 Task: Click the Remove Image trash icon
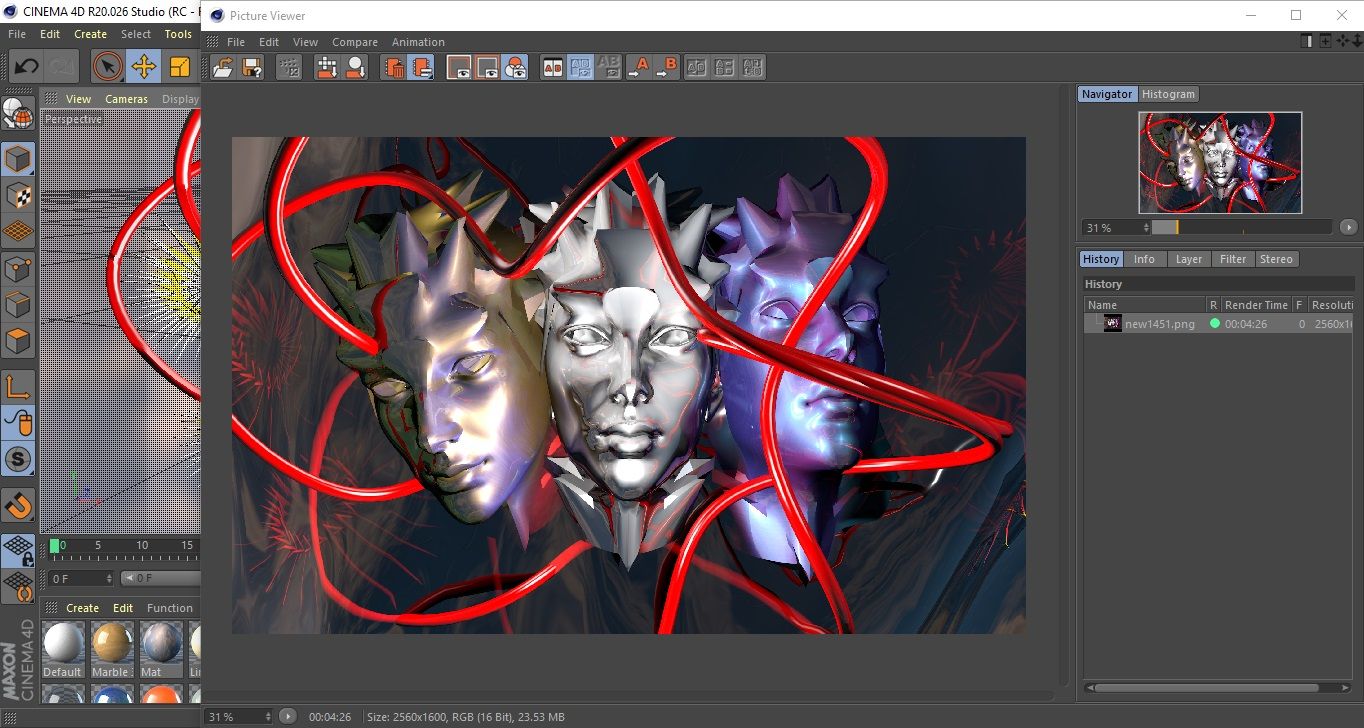[x=394, y=67]
